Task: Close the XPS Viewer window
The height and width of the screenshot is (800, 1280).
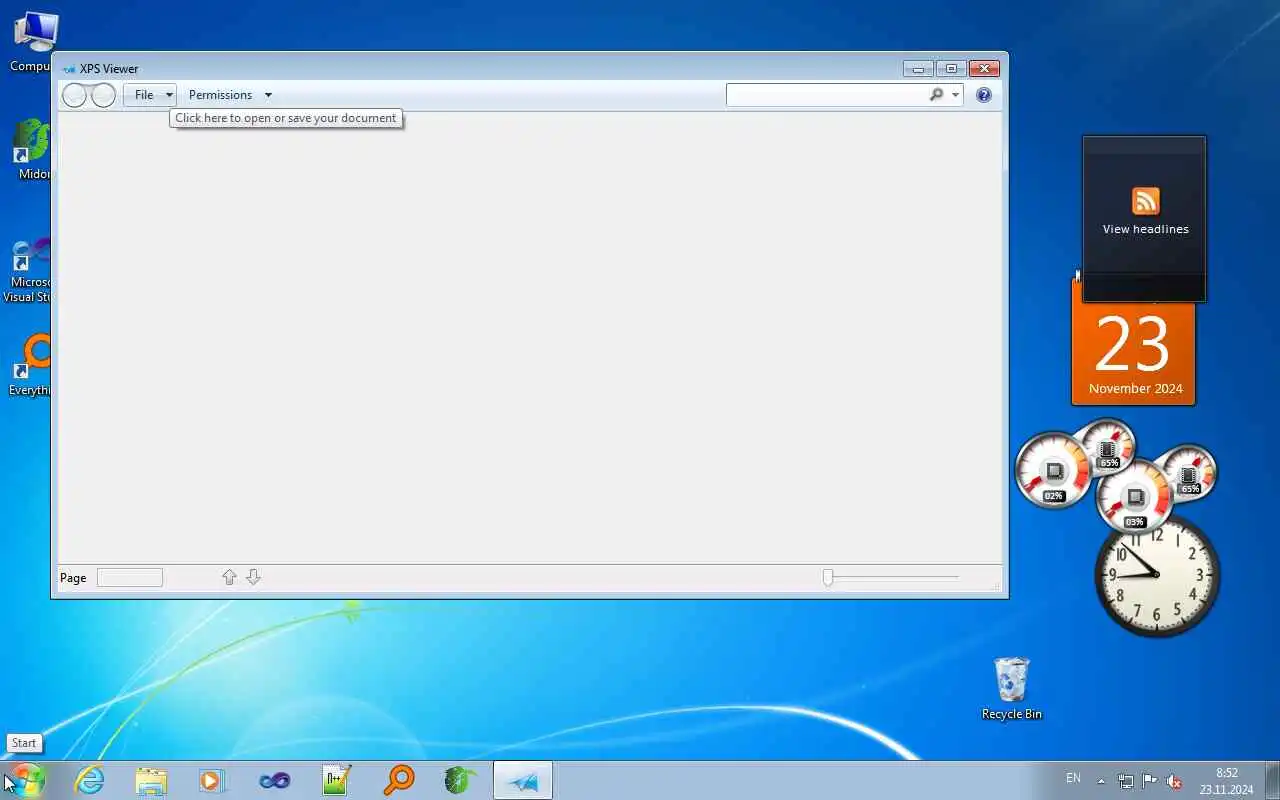Action: 985,69
